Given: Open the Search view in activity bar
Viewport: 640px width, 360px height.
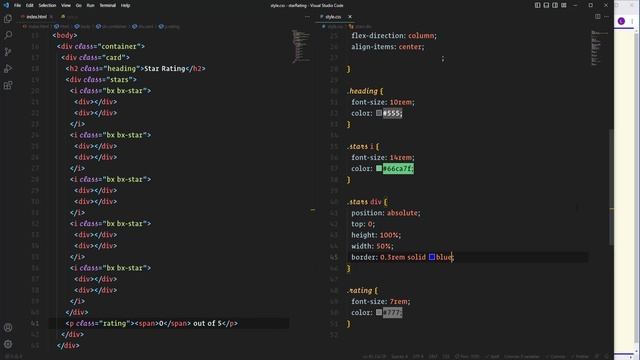Looking at the screenshot, I should 8,35.
